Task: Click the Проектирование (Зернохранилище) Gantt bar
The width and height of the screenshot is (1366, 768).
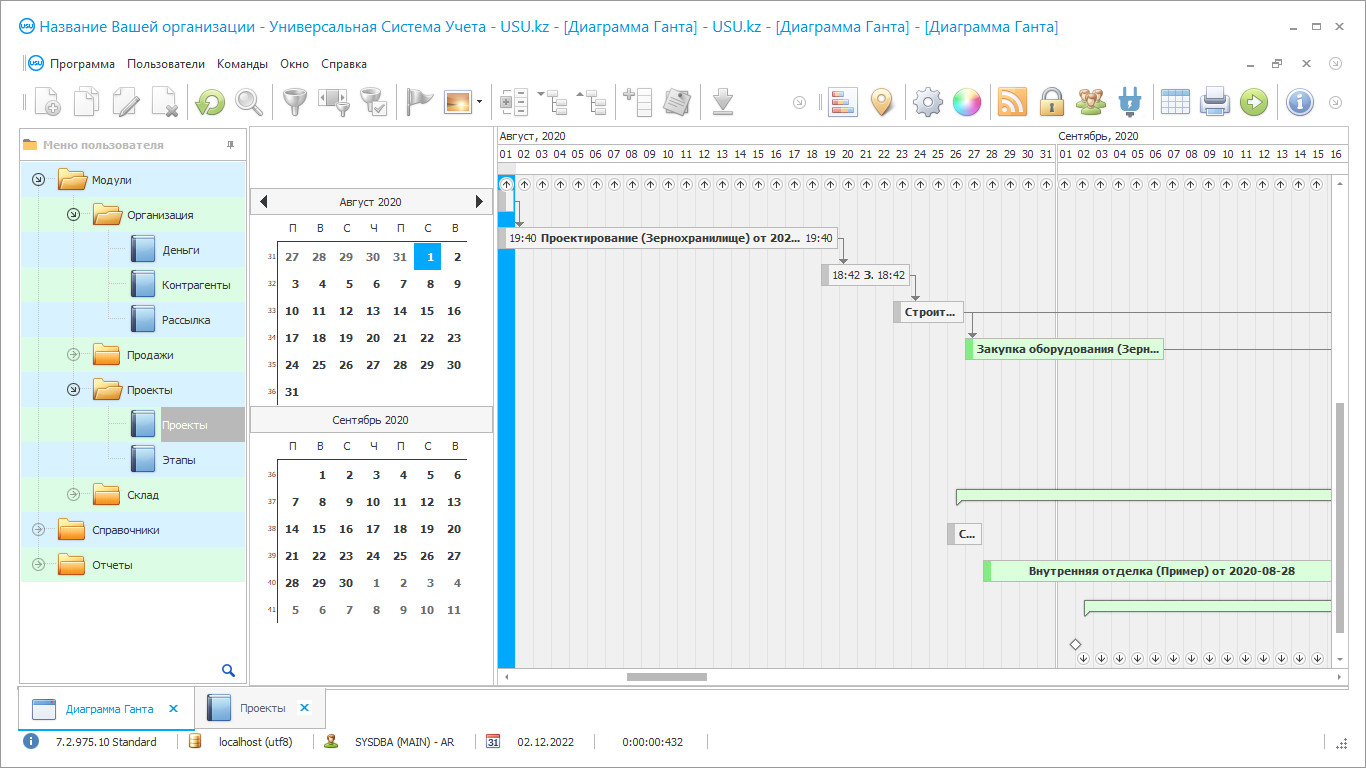Action: (x=668, y=238)
